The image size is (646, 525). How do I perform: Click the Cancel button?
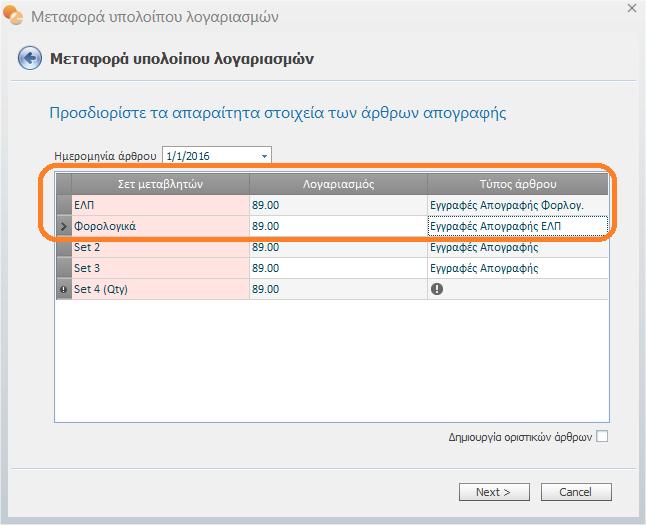coord(576,492)
